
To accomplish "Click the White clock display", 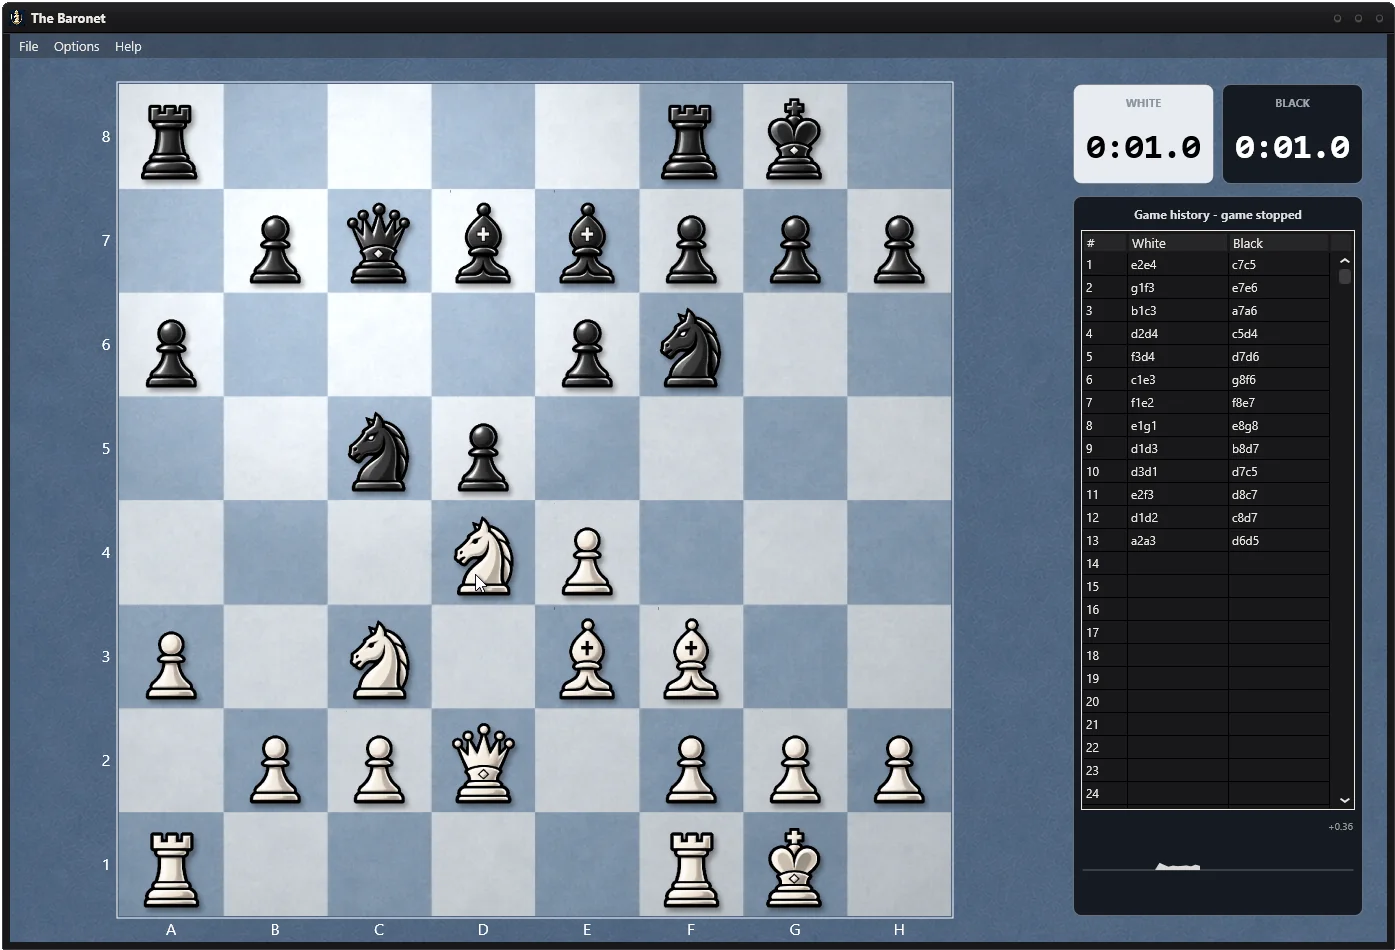I will 1143,134.
